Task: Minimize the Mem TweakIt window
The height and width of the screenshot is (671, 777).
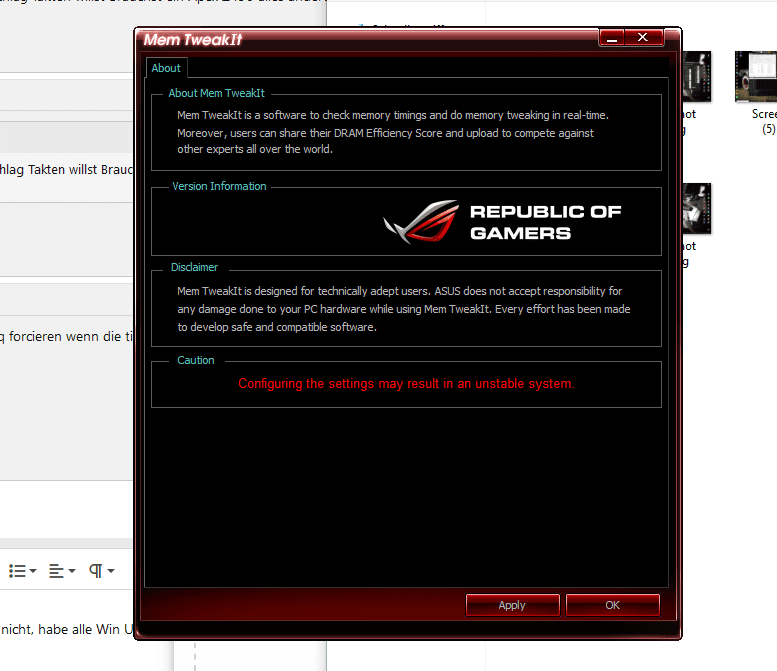Action: pyautogui.click(x=612, y=38)
